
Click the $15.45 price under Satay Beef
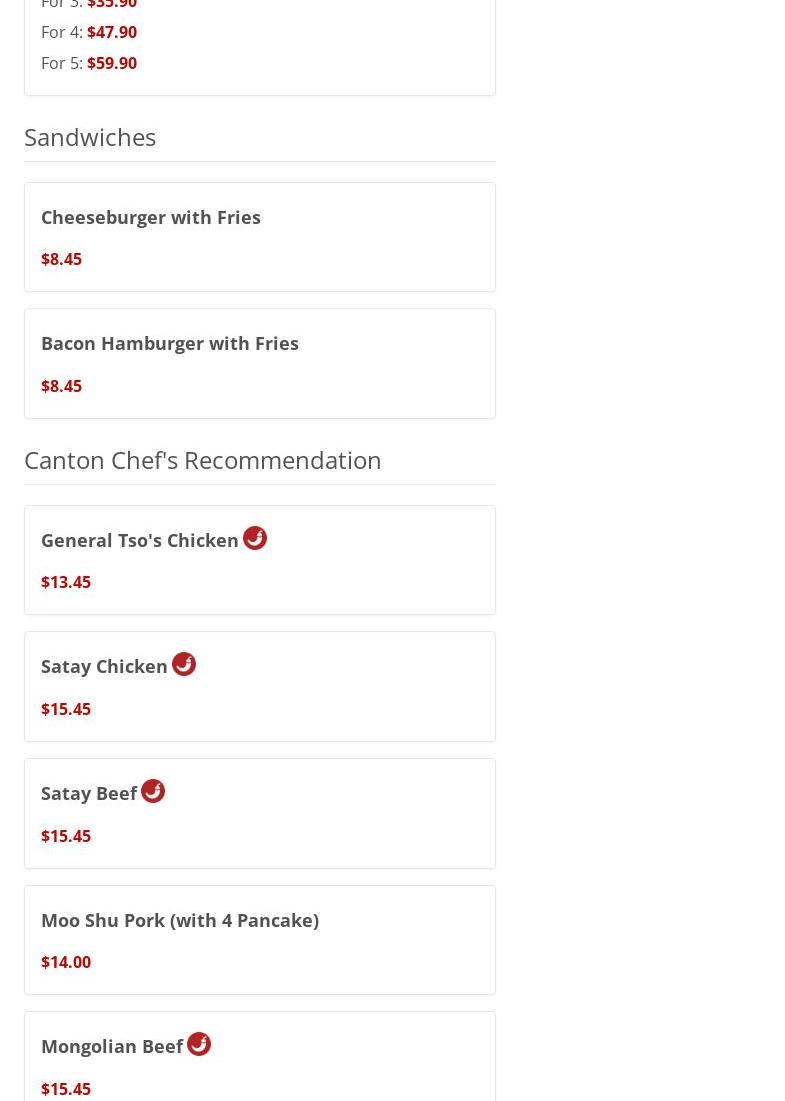tap(66, 836)
